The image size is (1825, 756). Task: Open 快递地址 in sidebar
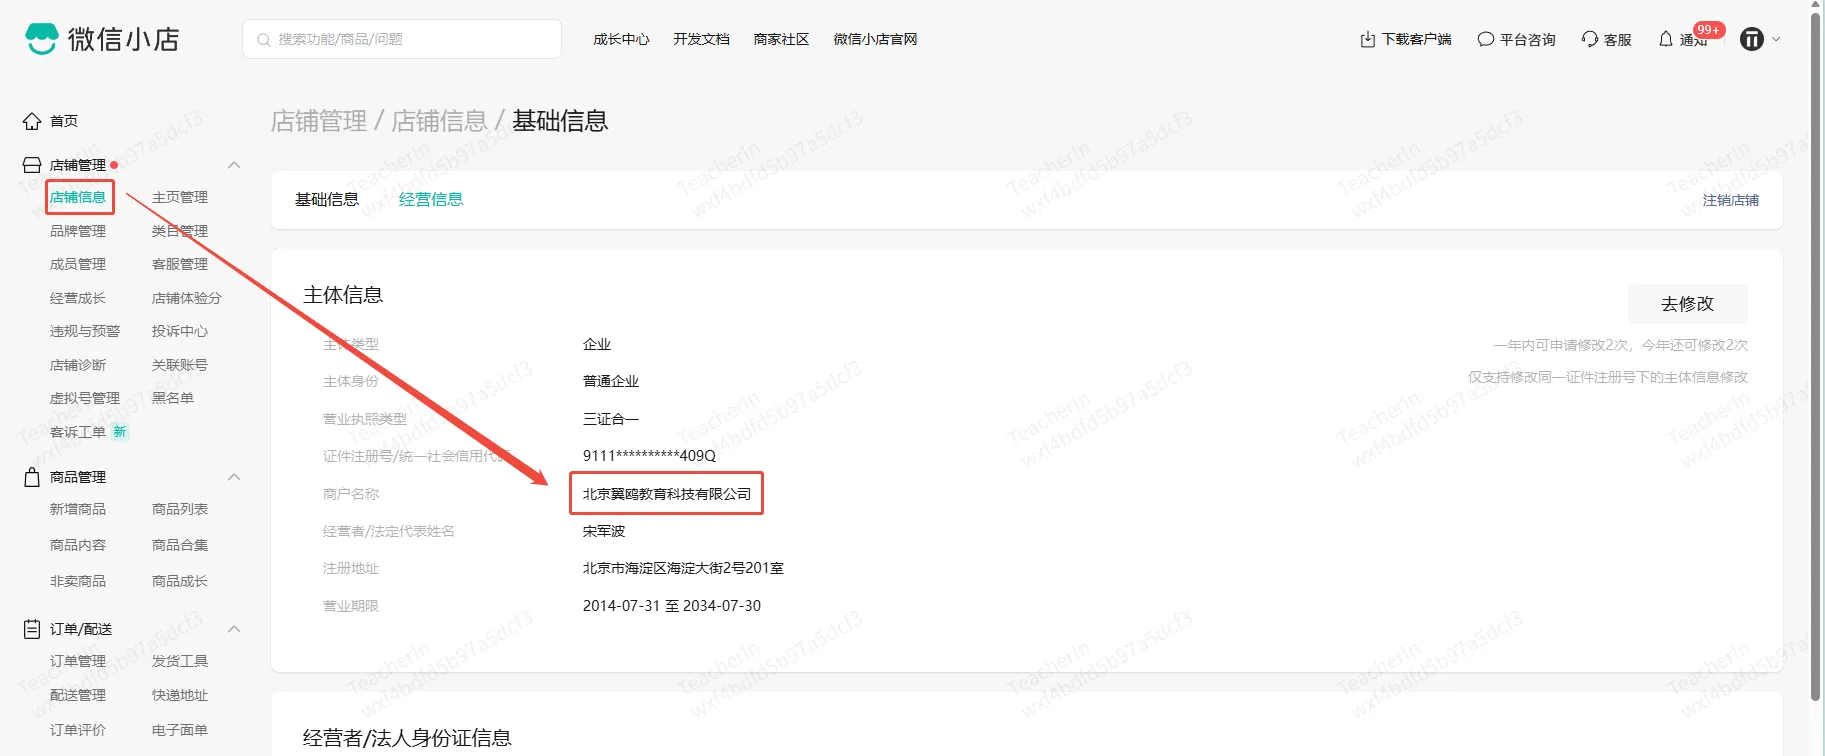click(180, 695)
